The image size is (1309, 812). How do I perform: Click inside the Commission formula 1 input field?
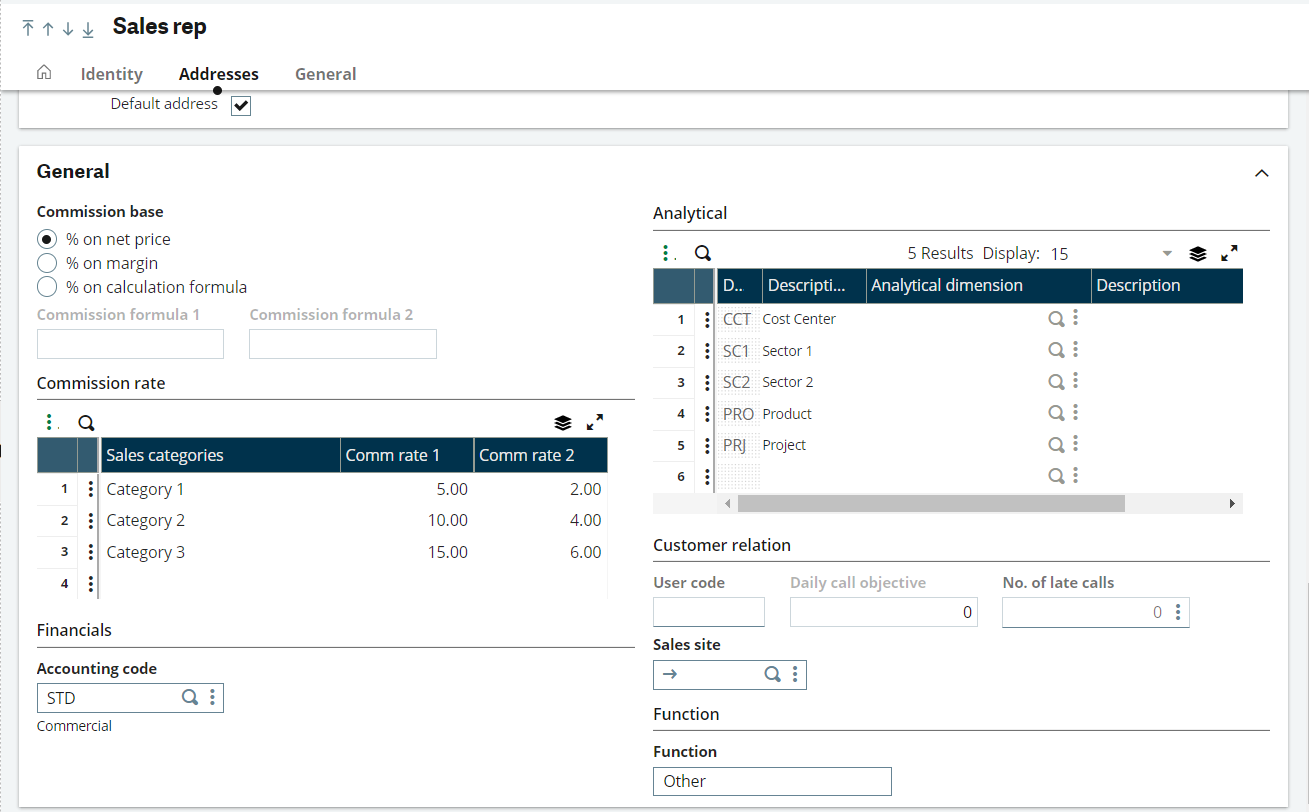click(x=130, y=343)
